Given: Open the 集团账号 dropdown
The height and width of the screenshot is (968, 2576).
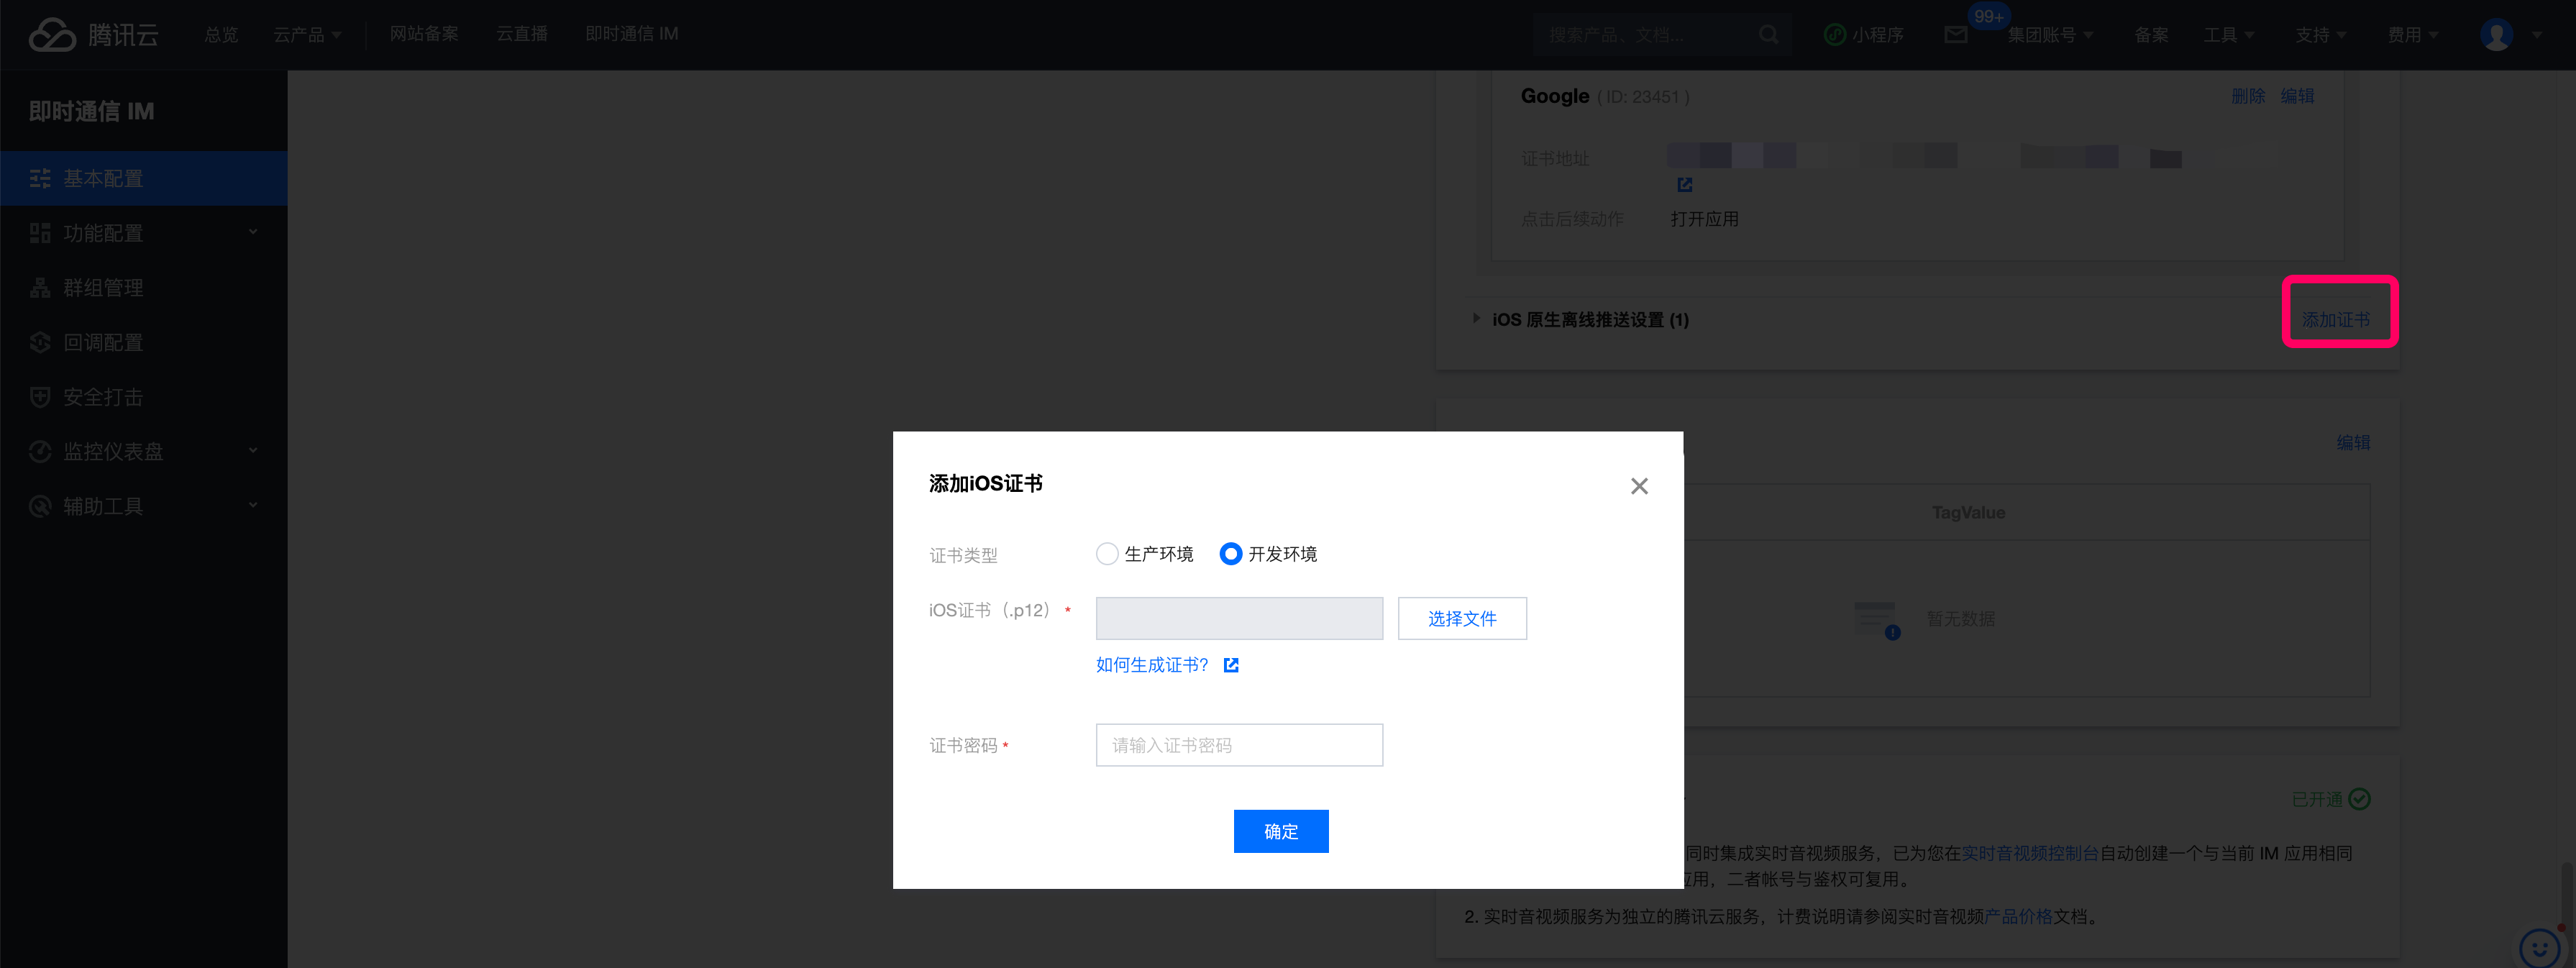Looking at the screenshot, I should (x=2050, y=35).
